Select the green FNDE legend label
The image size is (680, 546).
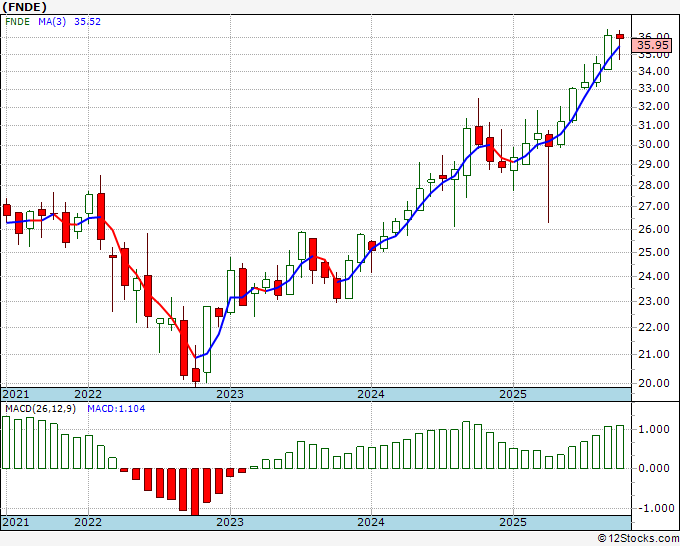click(x=17, y=22)
